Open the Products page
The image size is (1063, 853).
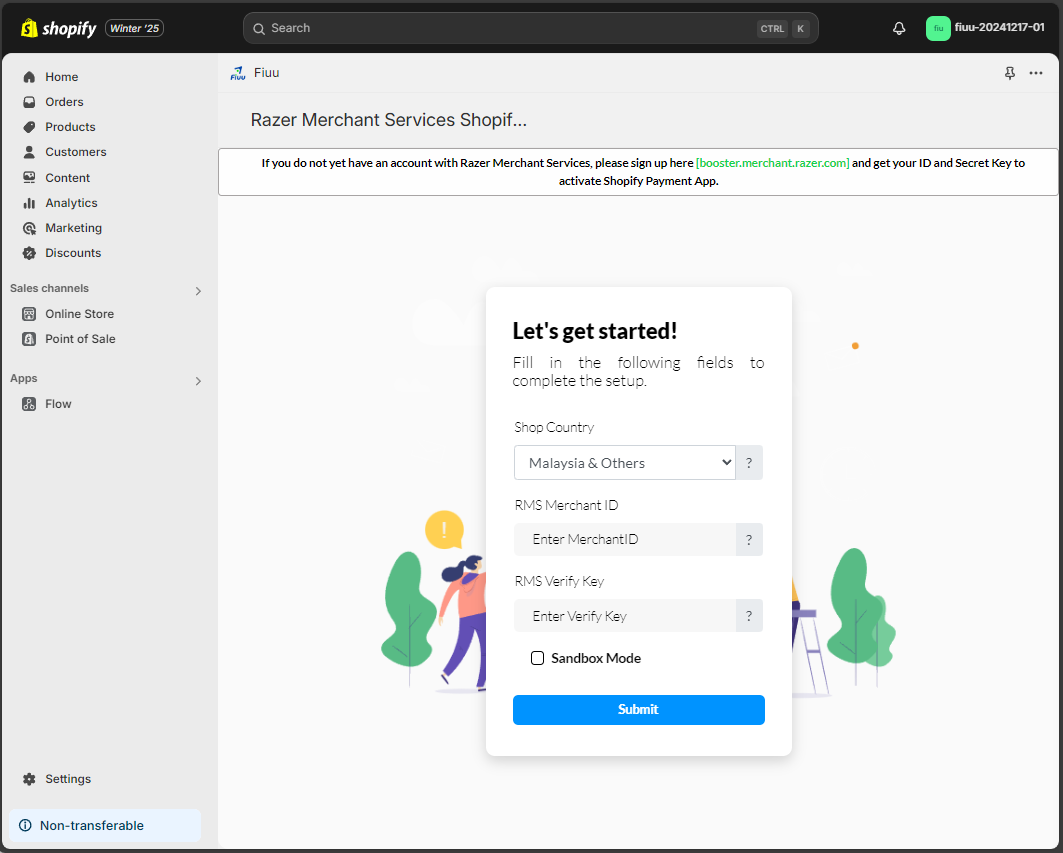[71, 127]
